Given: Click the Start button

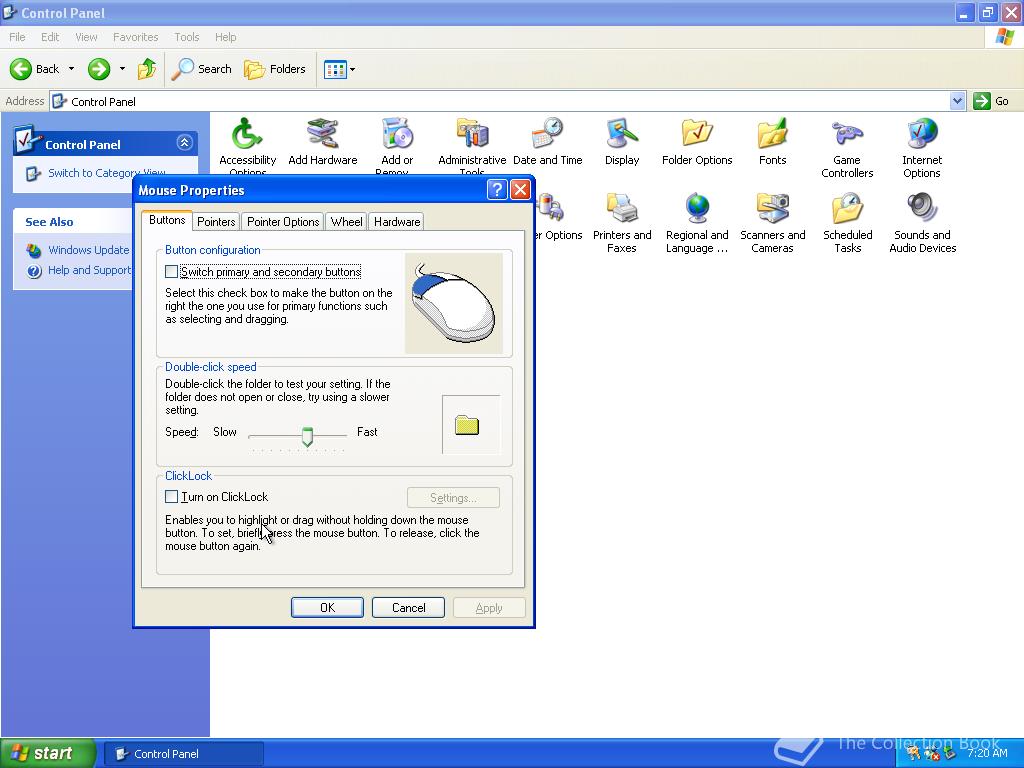Looking at the screenshot, I should (x=48, y=753).
